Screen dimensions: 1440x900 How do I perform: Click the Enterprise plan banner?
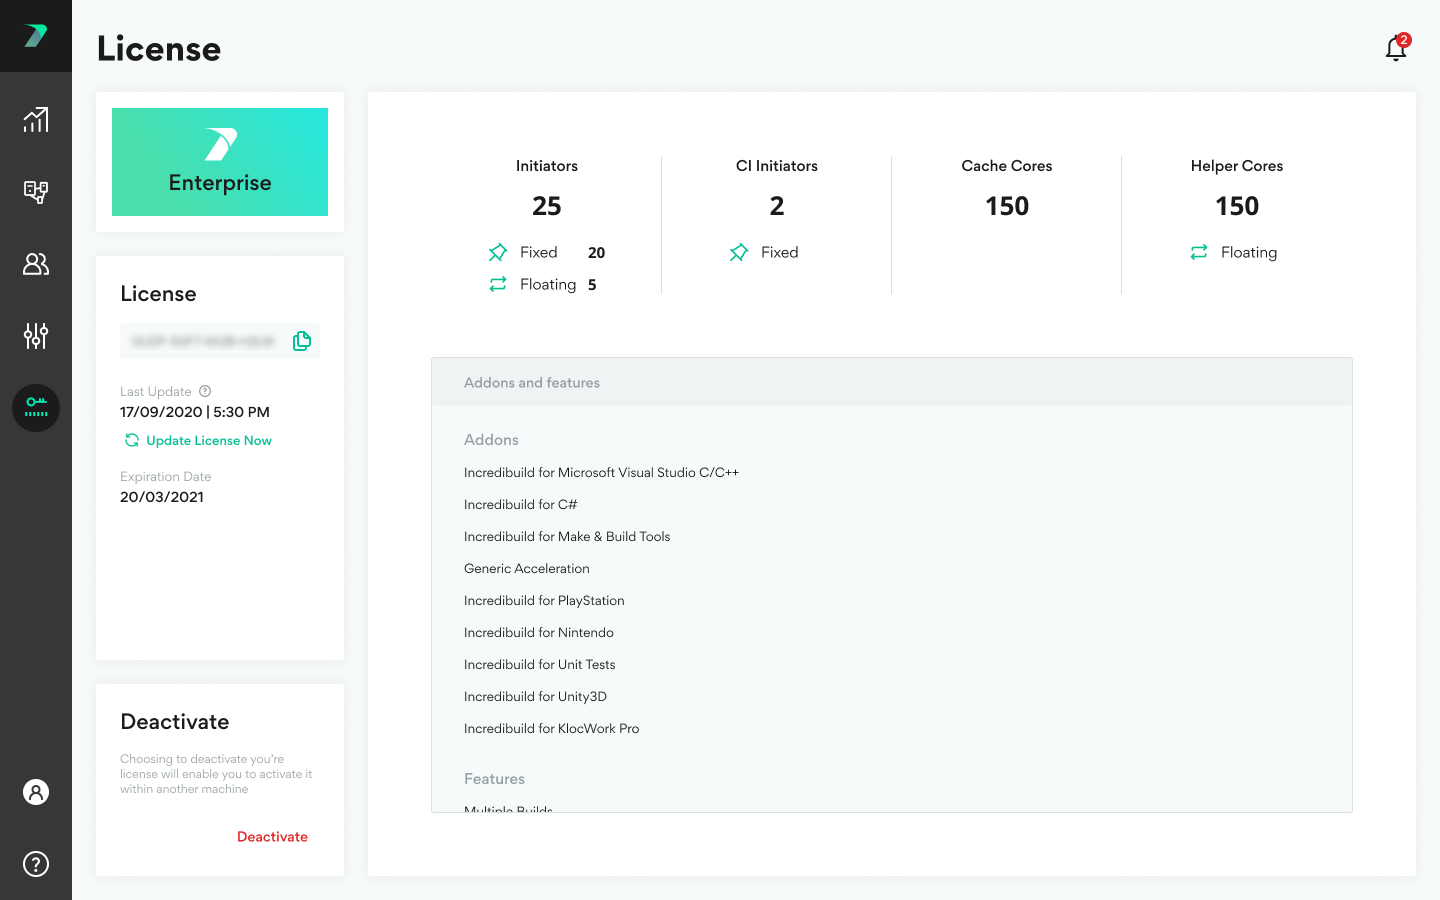tap(220, 162)
